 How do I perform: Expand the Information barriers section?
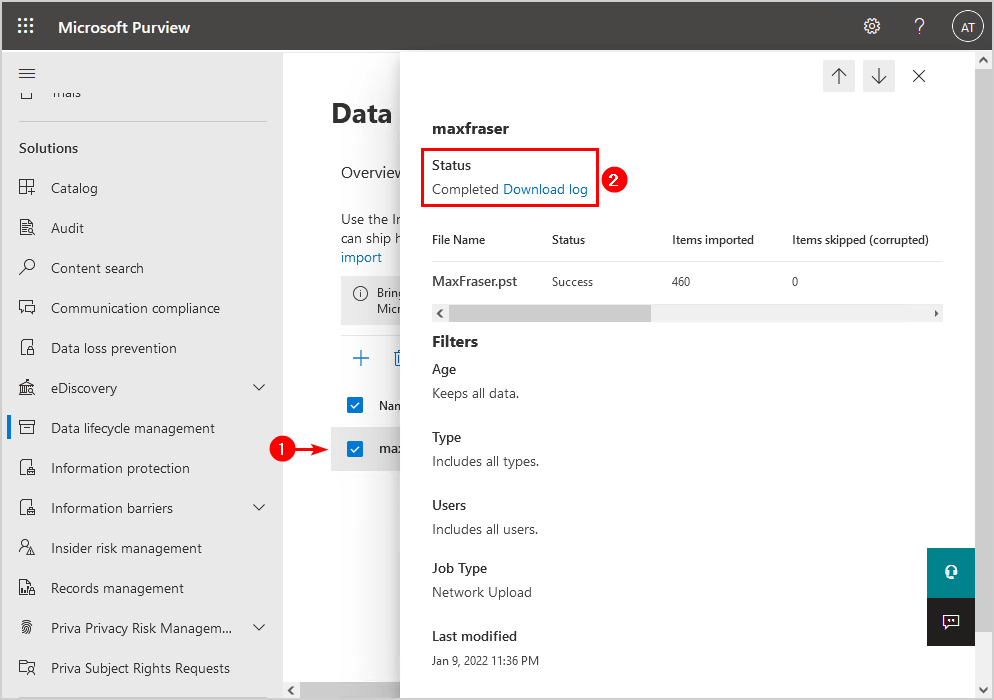coord(259,507)
